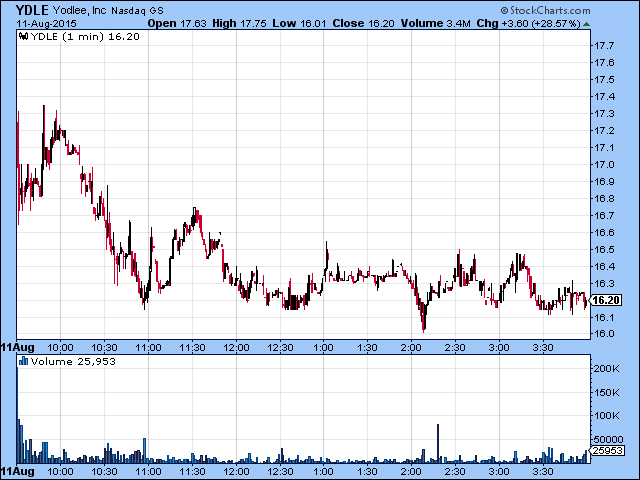
Task: Click the 10:00 label under price chart
Action: point(60,348)
